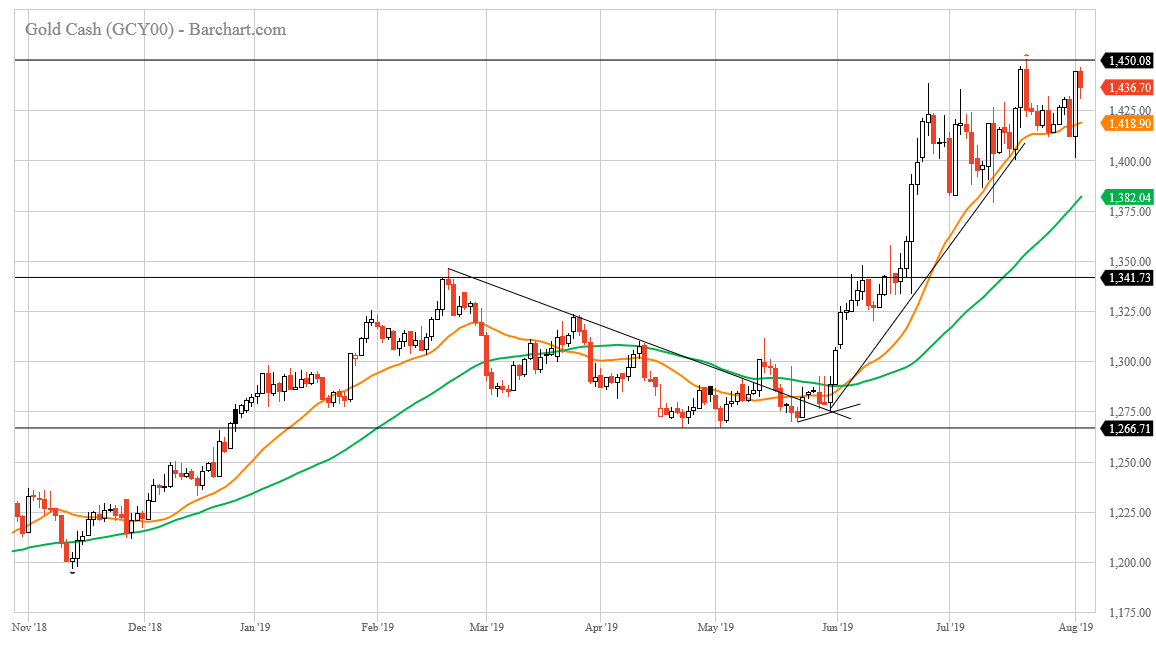The height and width of the screenshot is (650, 1156).
Task: Select the Jan '19 date axis label
Action: [x=254, y=627]
